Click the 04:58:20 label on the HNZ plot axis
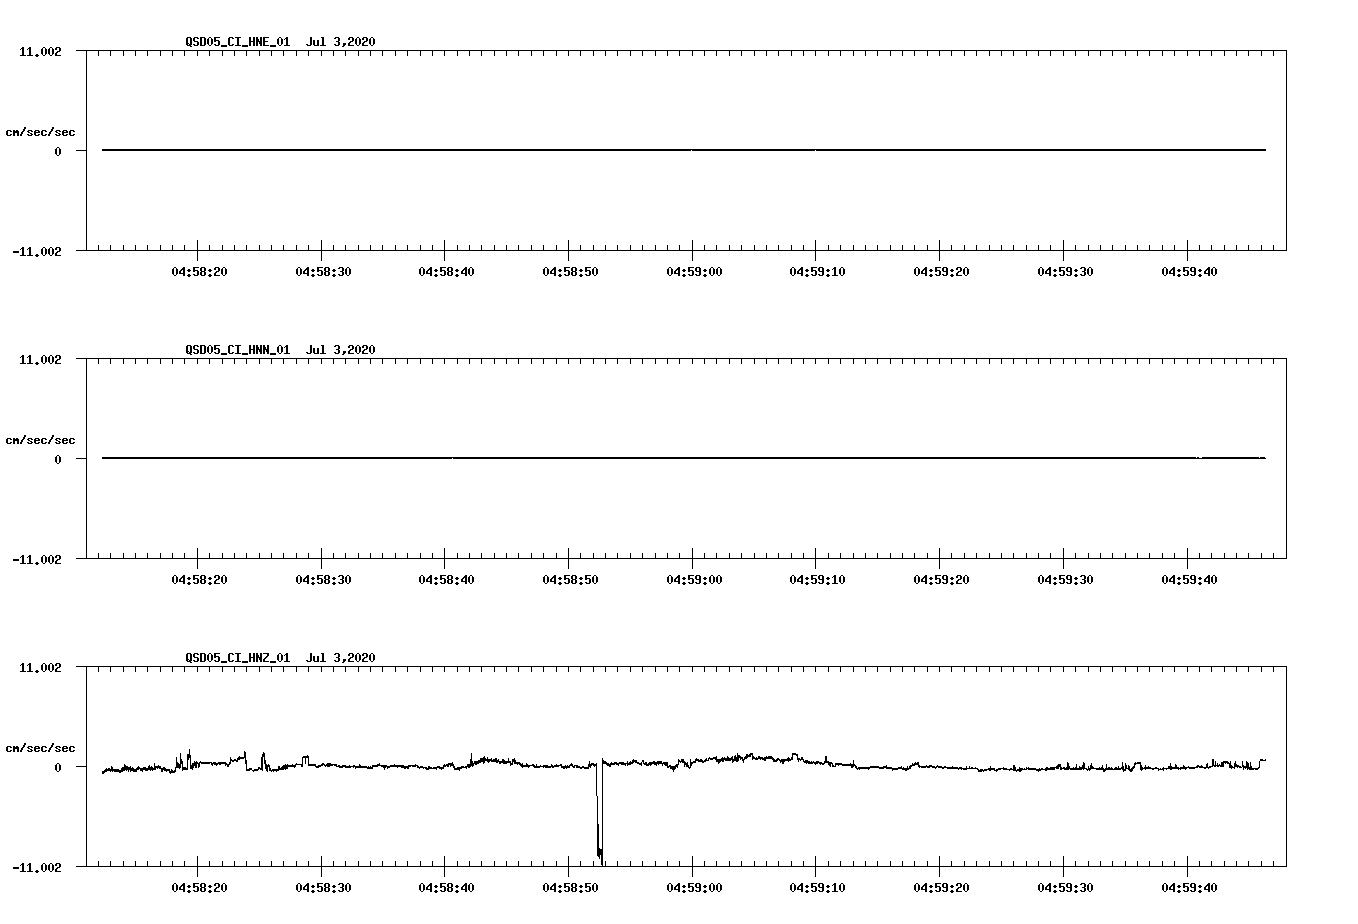Image resolution: width=1358 pixels, height=924 pixels. [x=198, y=887]
